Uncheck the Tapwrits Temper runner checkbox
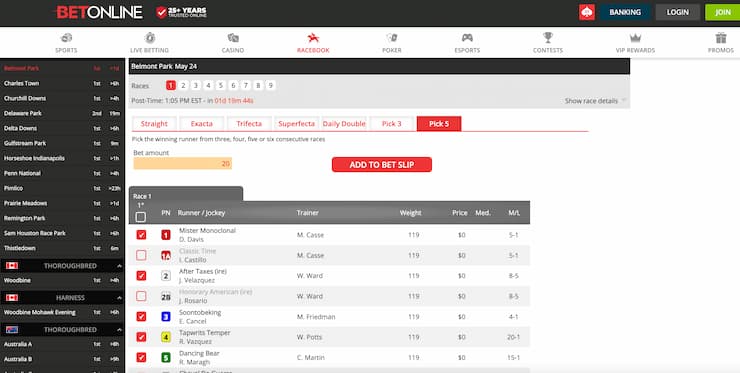Screen dimensions: 740x373 [x=141, y=337]
